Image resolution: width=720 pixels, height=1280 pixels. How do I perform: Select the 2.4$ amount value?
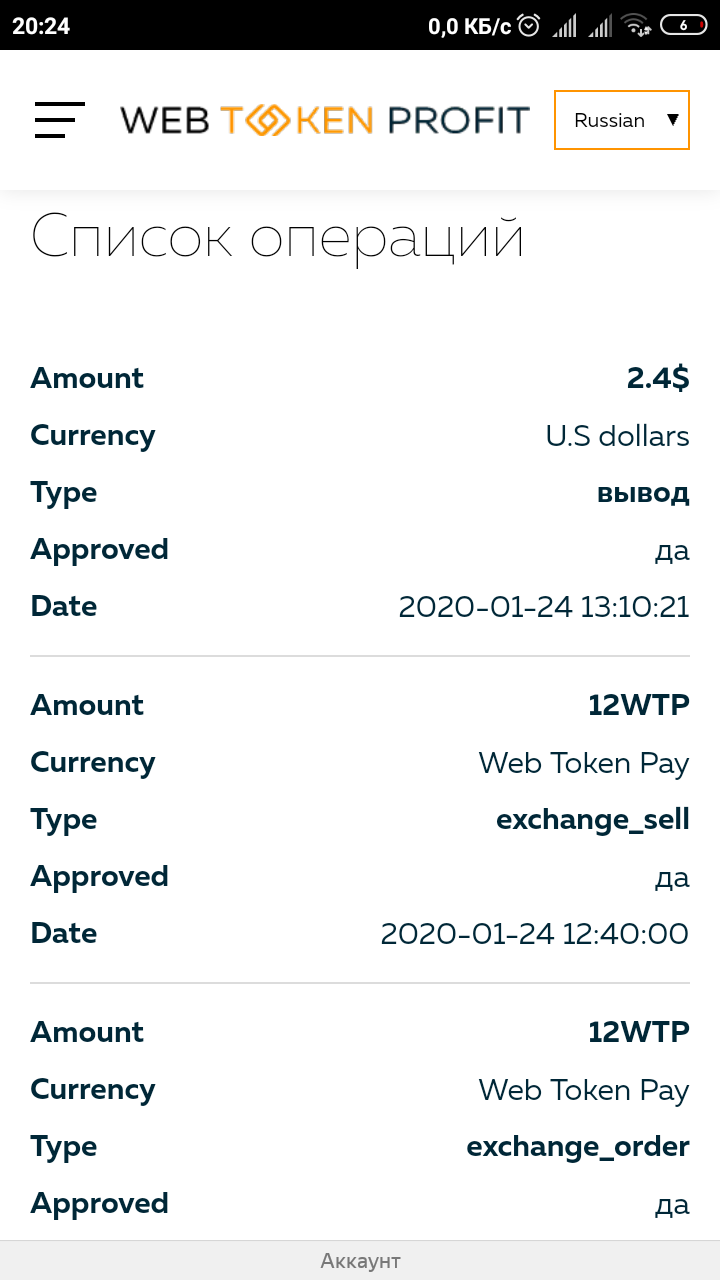[x=658, y=378]
